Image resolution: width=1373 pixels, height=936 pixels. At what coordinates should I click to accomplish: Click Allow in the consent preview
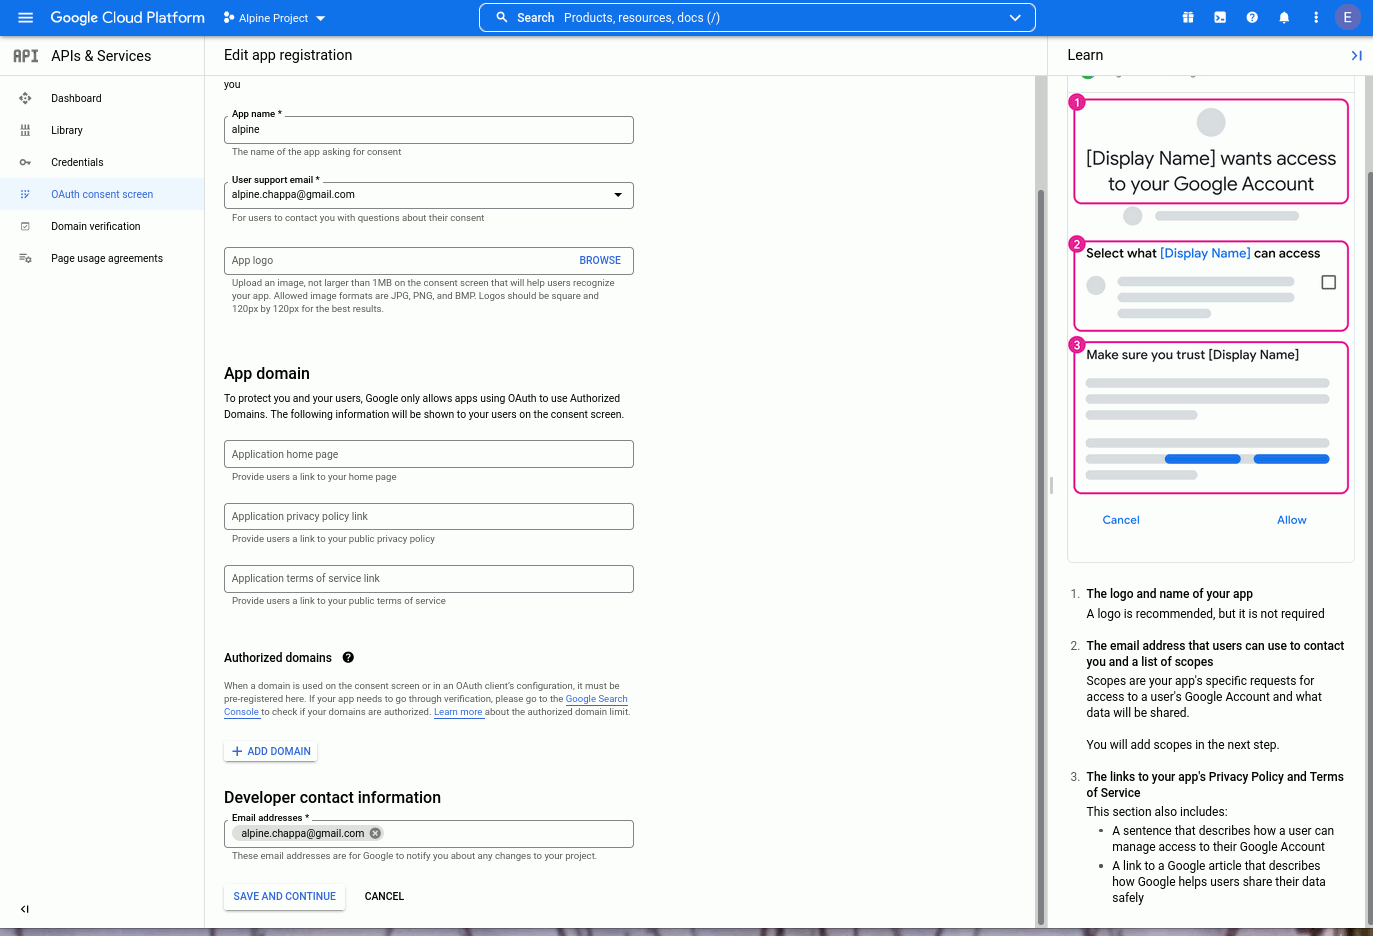[x=1292, y=520]
